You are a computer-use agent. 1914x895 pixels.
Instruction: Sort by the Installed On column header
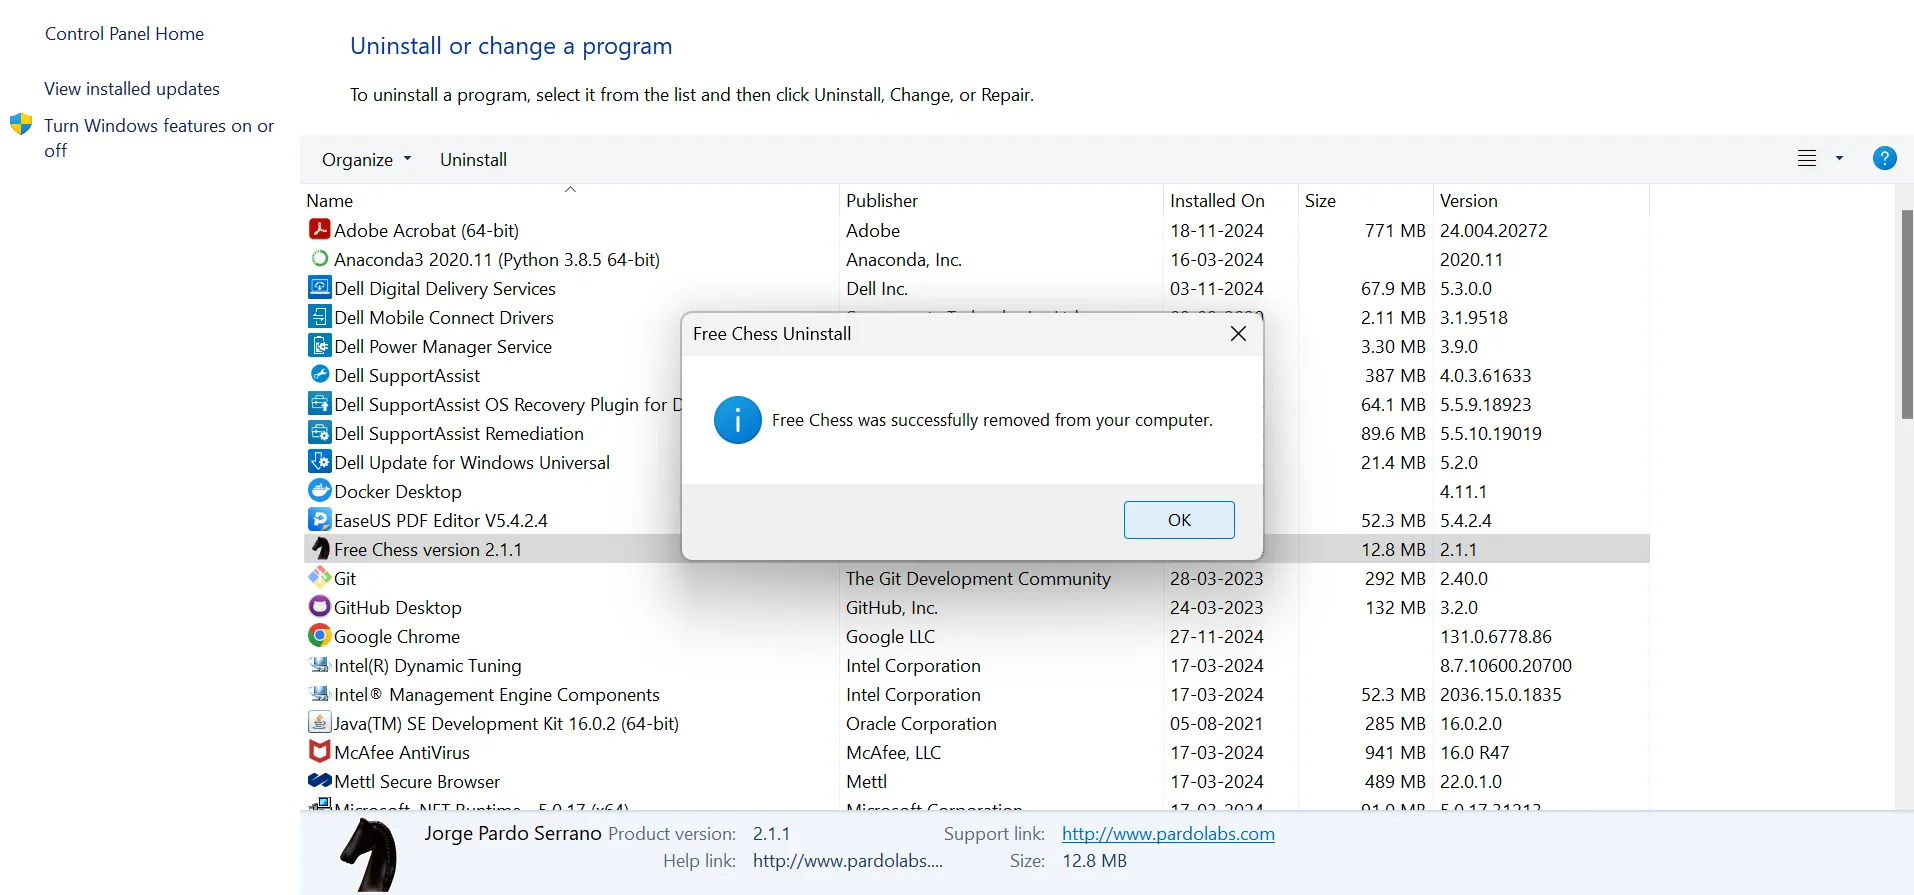1217,201
